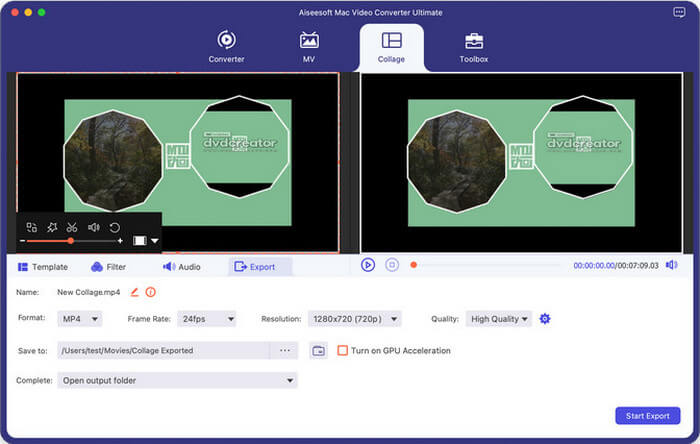Image resolution: width=700 pixels, height=444 pixels.
Task: Click the reset rotate arrow icon
Action: (x=114, y=228)
